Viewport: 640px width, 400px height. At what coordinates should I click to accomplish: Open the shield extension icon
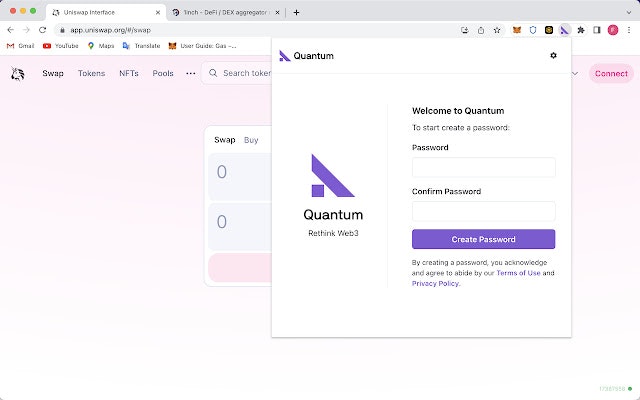tap(533, 30)
